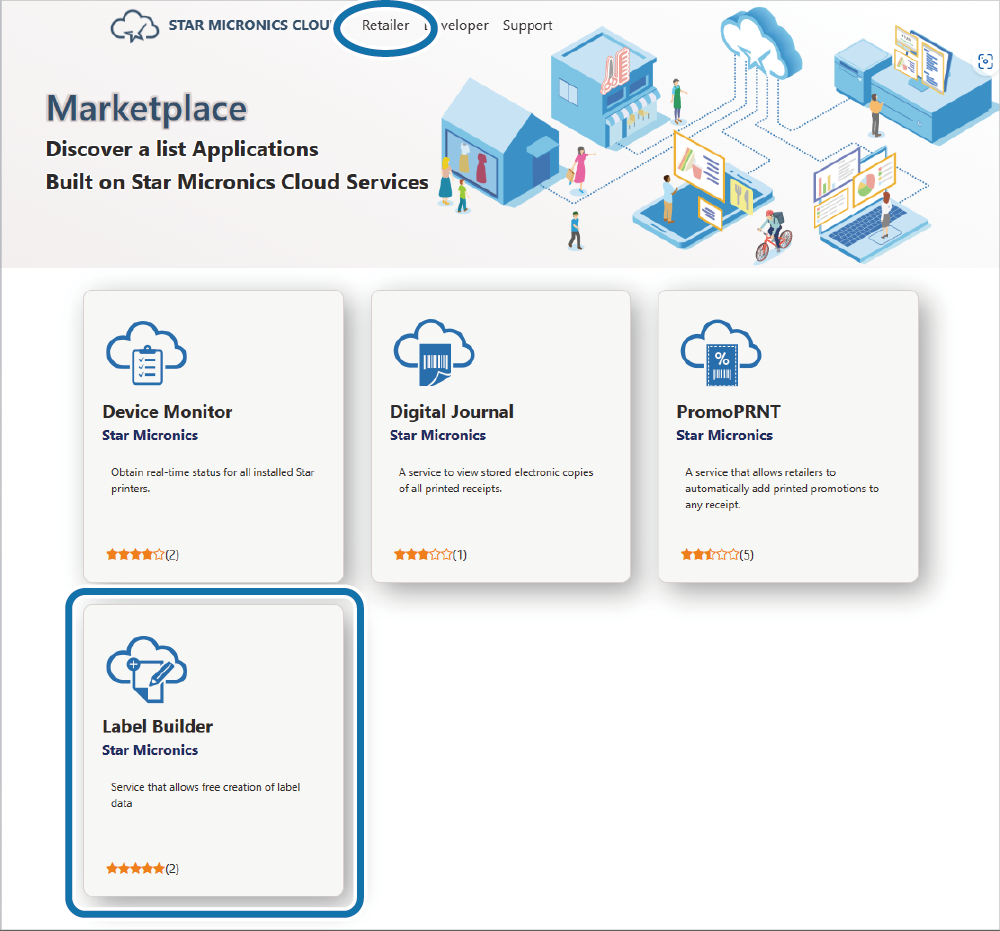Open the Label Builder app title
Viewport: 1000px width, 931px height.
click(x=158, y=726)
